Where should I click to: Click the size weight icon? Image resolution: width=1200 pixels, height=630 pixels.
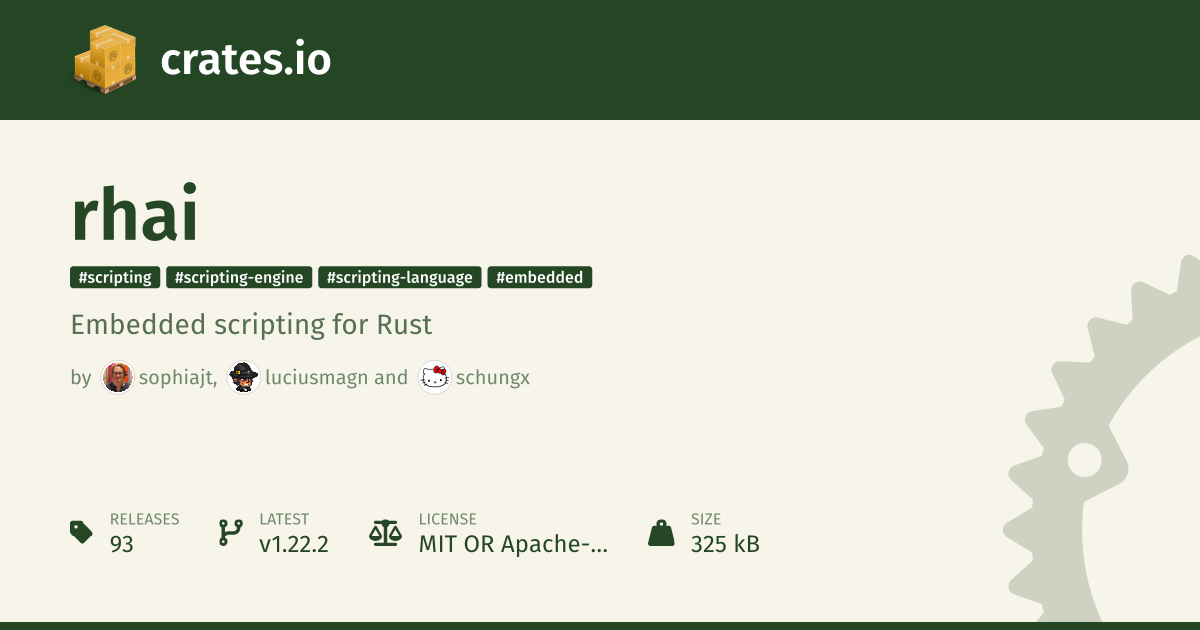tap(661, 532)
